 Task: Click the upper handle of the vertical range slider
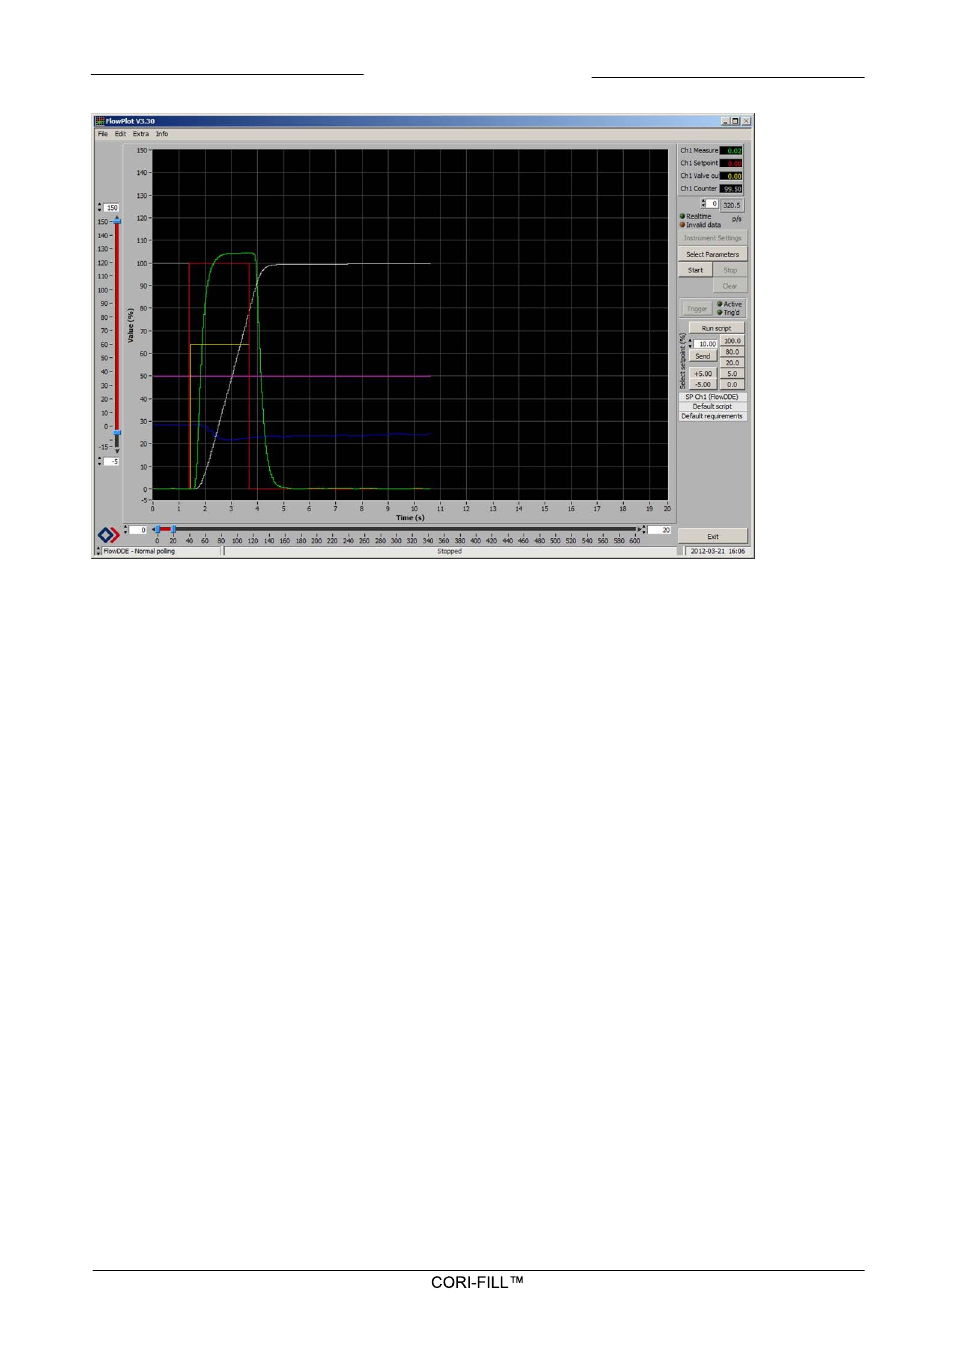tap(117, 220)
